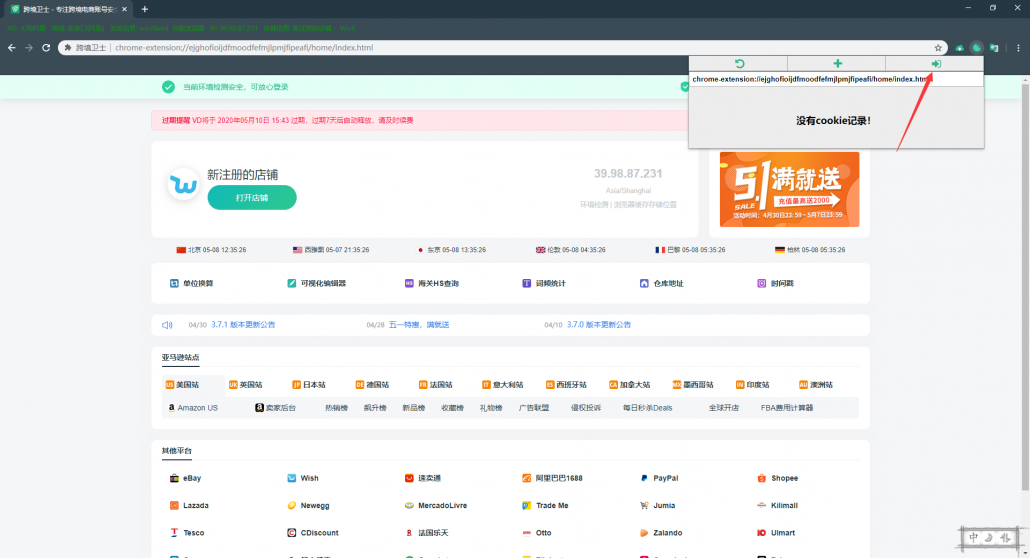
Task: Open the 仓库地址 tool
Action: (661, 283)
